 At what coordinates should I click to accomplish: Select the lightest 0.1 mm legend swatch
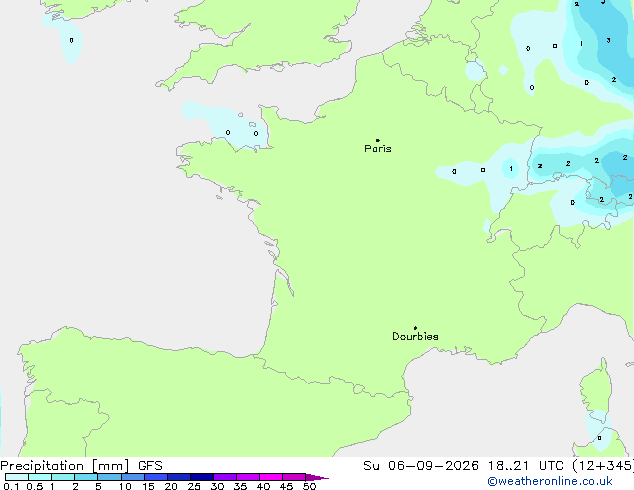pos(17,477)
